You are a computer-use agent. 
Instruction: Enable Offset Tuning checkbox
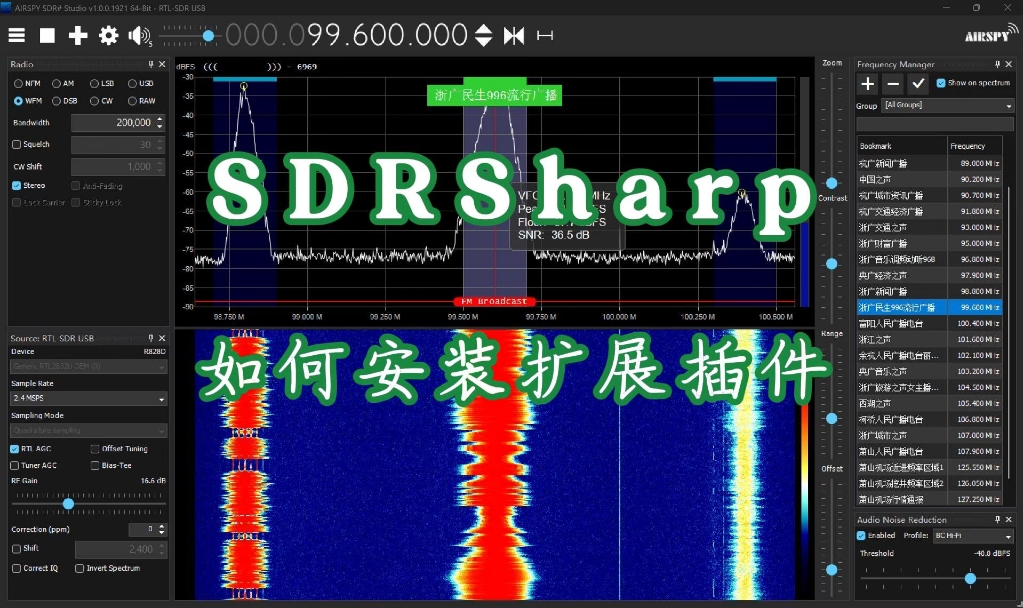tap(95, 449)
